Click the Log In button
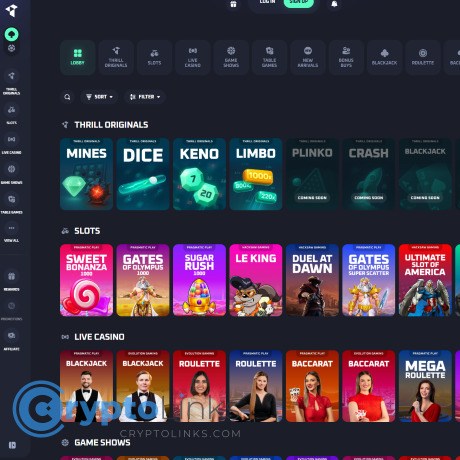This screenshot has height=460, width=460. tap(267, 3)
